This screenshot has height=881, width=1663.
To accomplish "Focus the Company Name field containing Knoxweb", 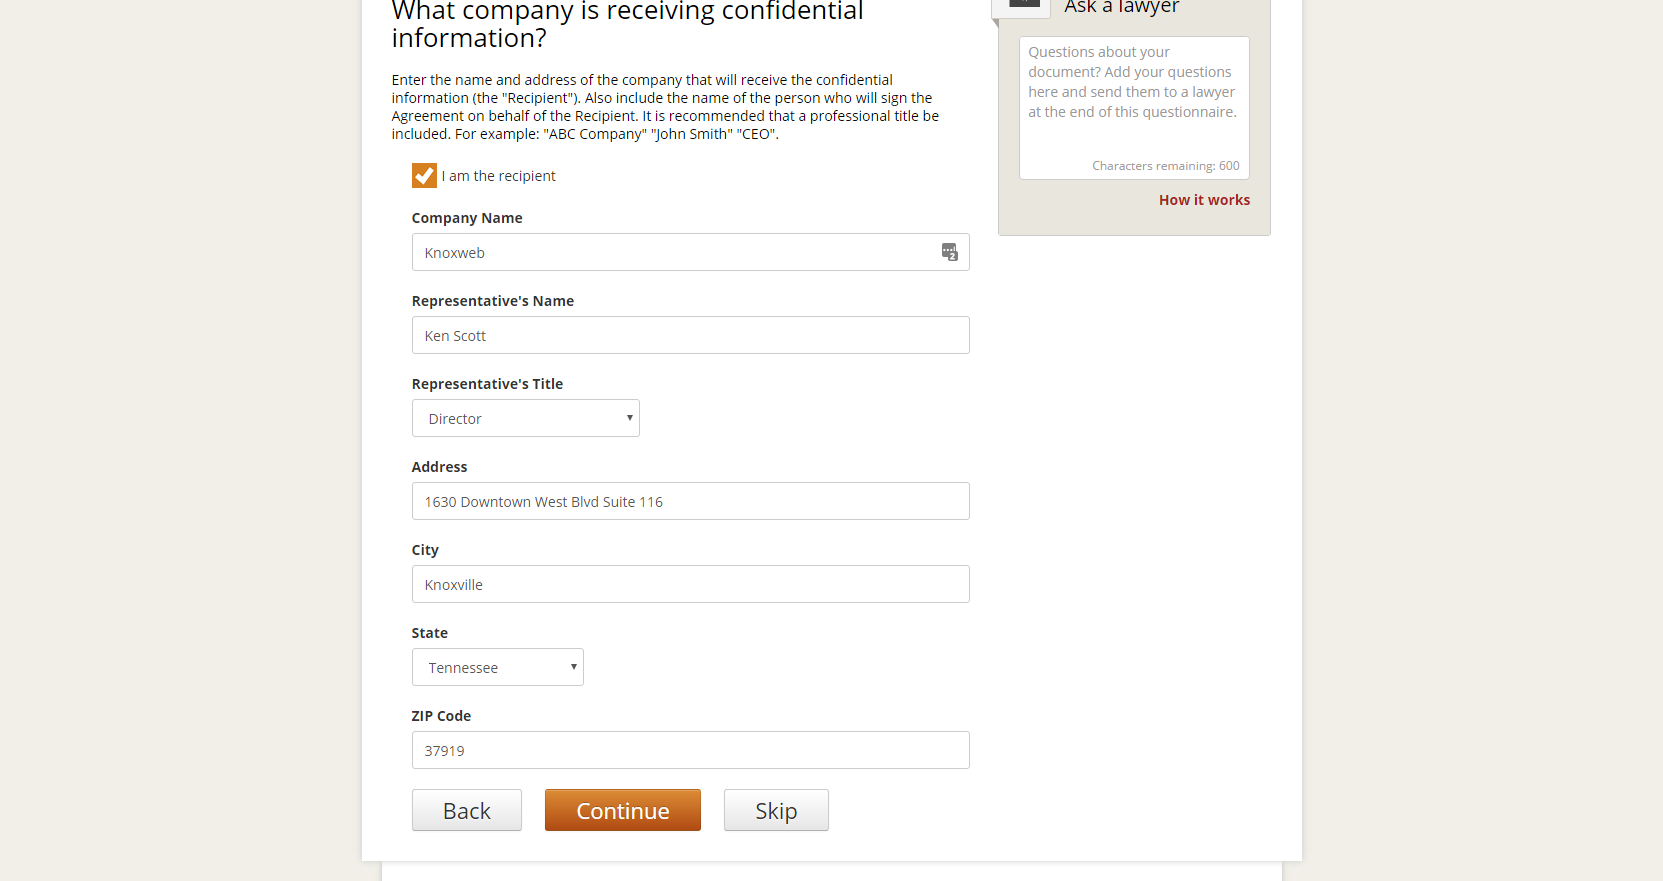I will click(x=675, y=252).
